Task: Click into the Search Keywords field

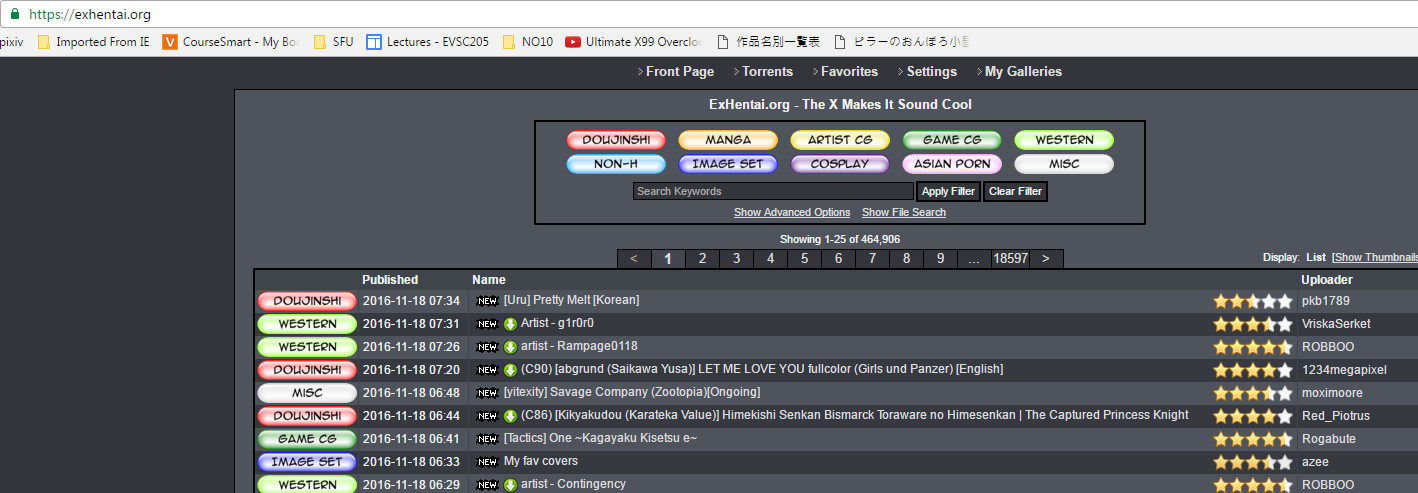Action: click(773, 191)
